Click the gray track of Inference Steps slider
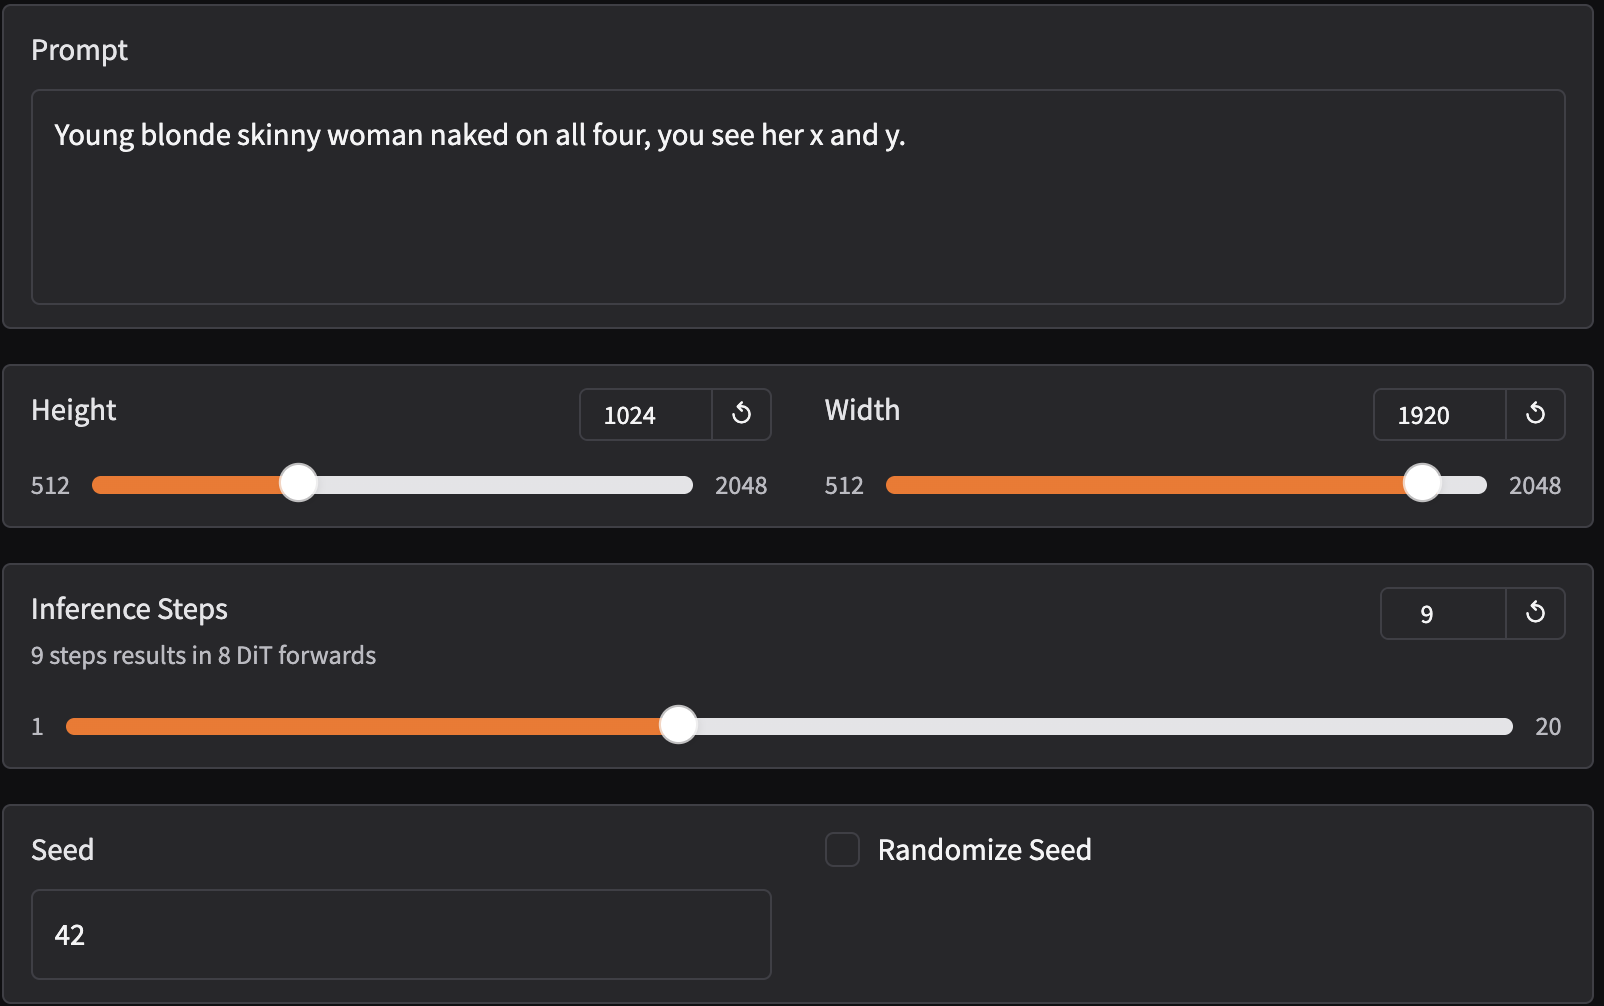The width and height of the screenshot is (1604, 1006). [x=1100, y=726]
